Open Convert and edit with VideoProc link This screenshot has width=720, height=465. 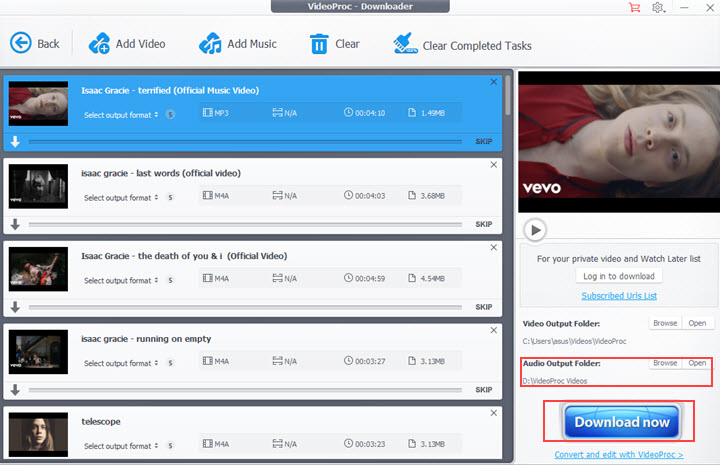pyautogui.click(x=619, y=454)
